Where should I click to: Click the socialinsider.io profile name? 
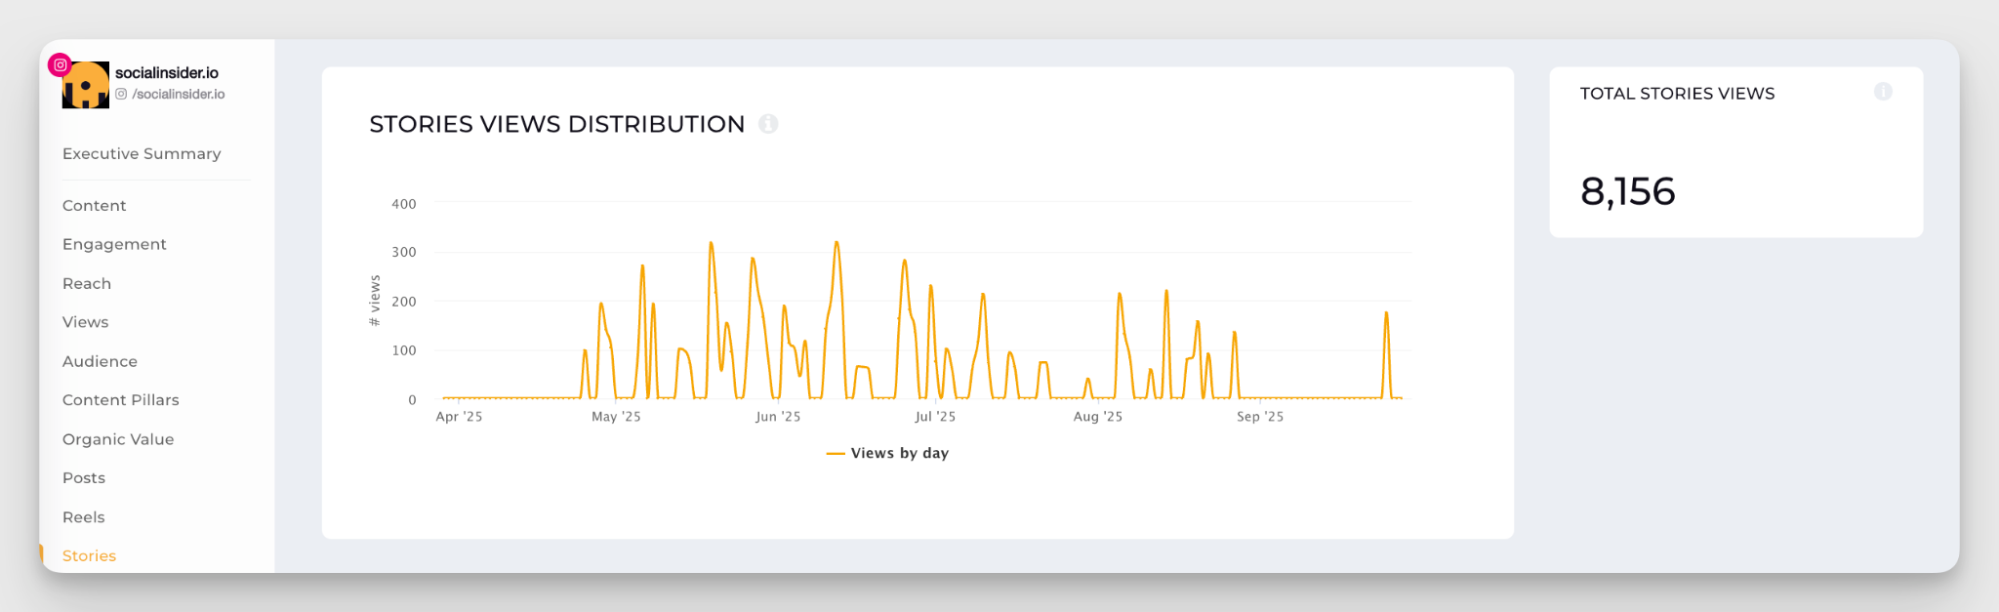pos(166,73)
